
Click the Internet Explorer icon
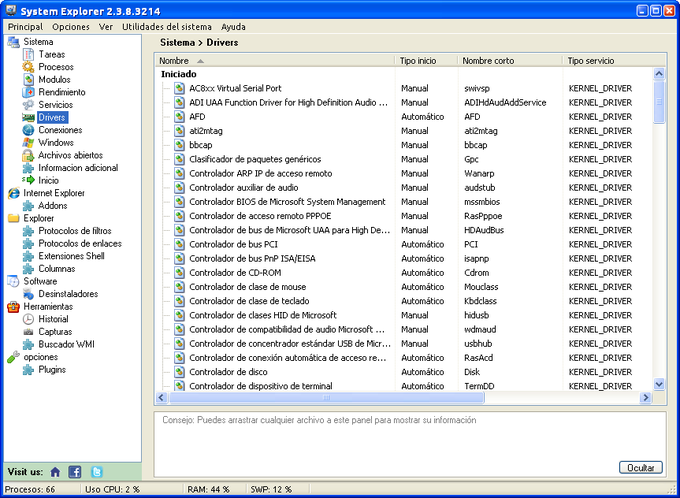tap(13, 193)
